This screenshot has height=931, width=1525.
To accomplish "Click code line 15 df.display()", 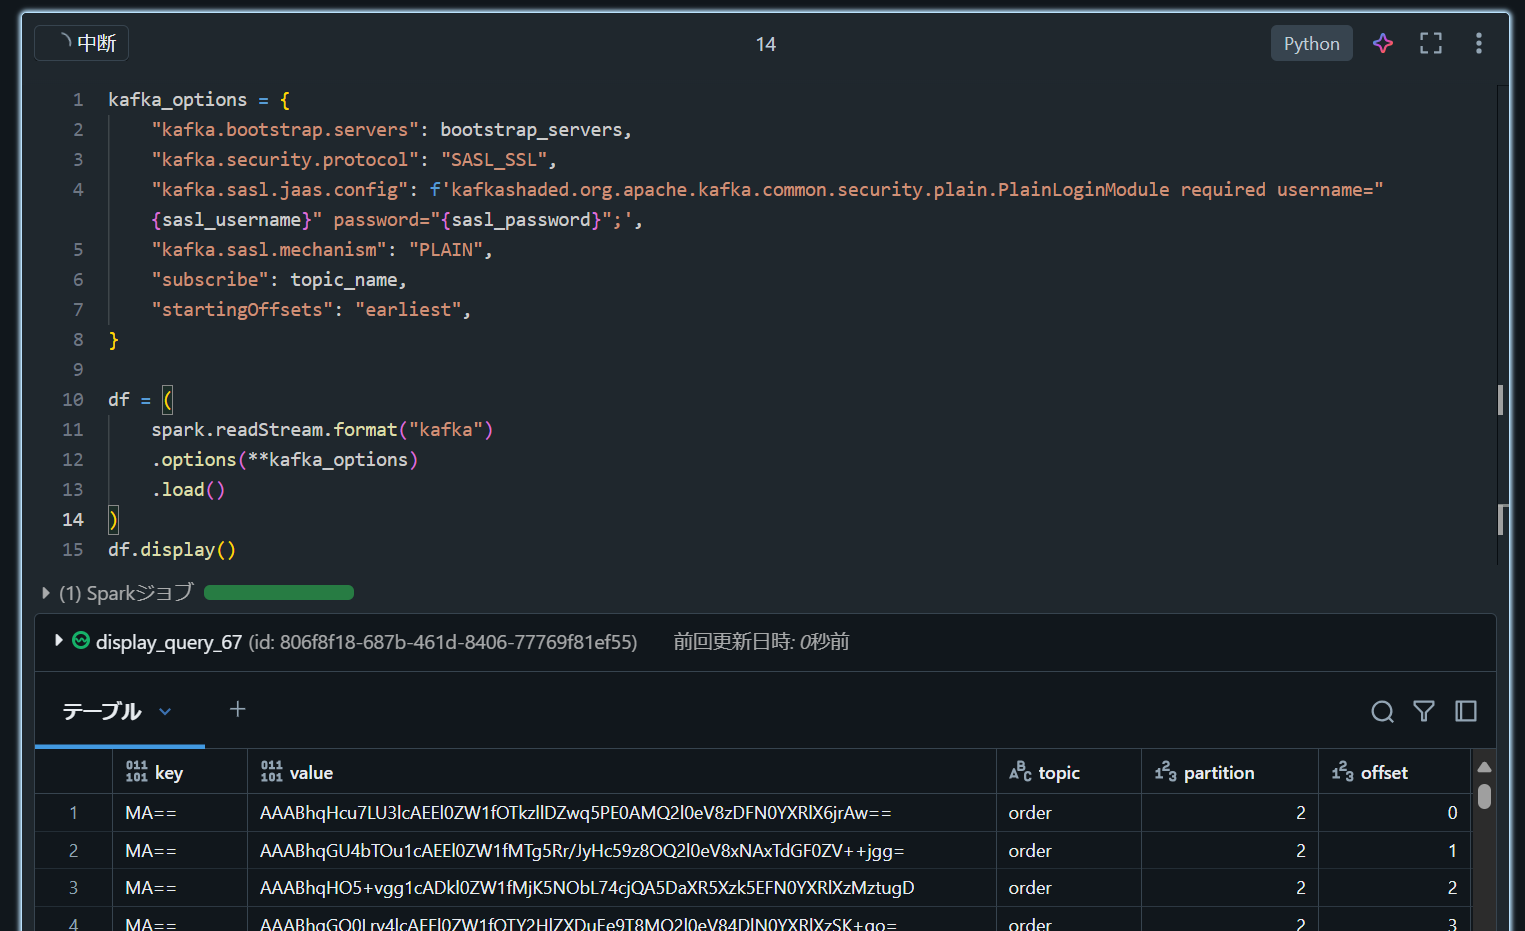I will 172,549.
